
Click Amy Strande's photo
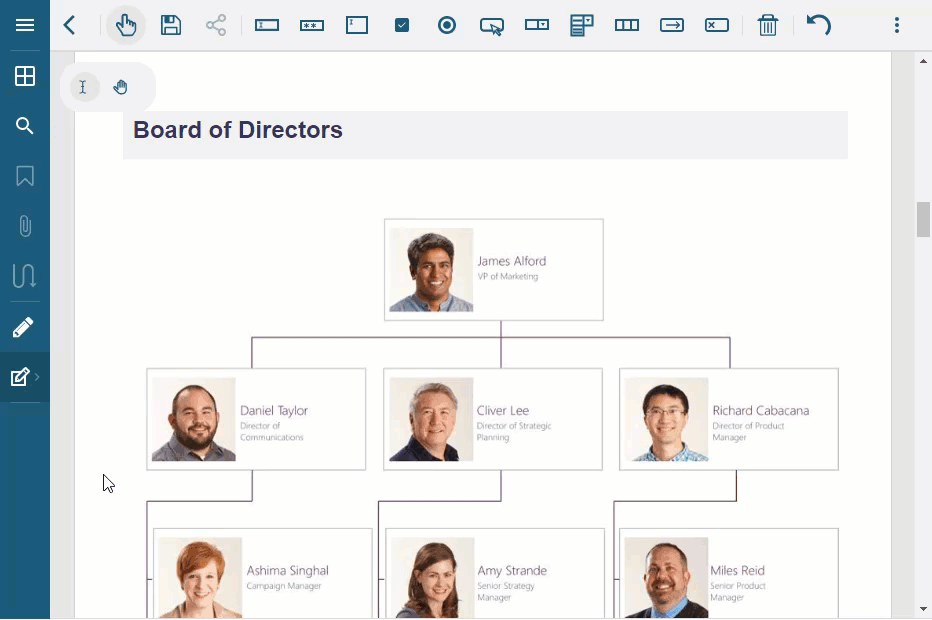point(433,578)
